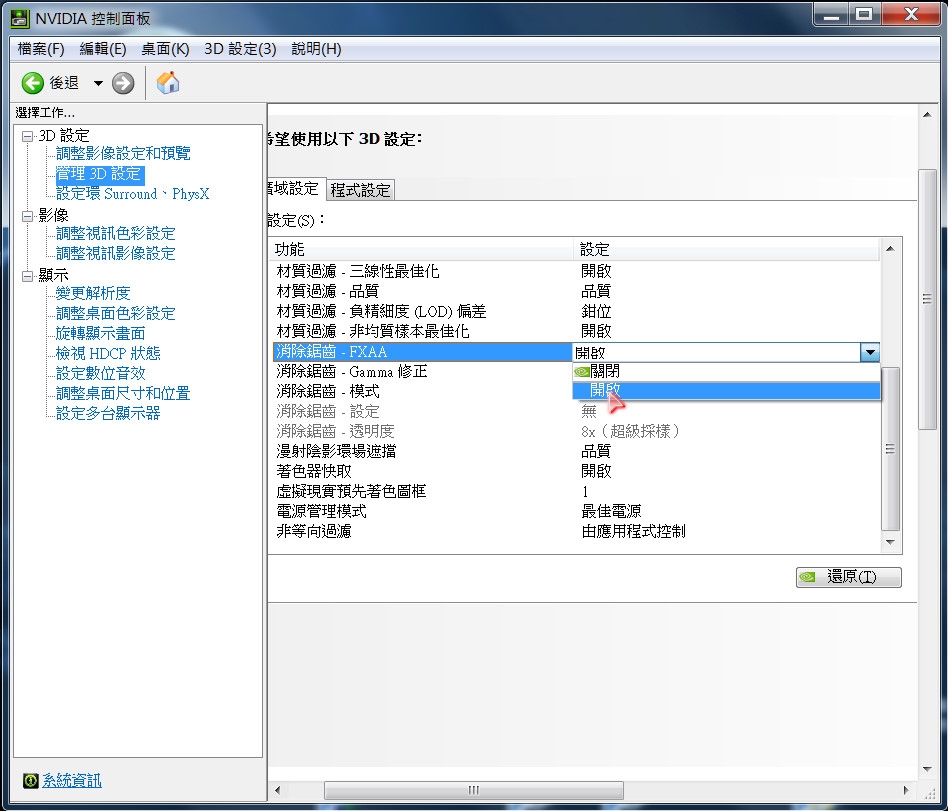Screen dimensions: 948x811
Task: Open the 編輯(E) menu
Action: point(103,49)
